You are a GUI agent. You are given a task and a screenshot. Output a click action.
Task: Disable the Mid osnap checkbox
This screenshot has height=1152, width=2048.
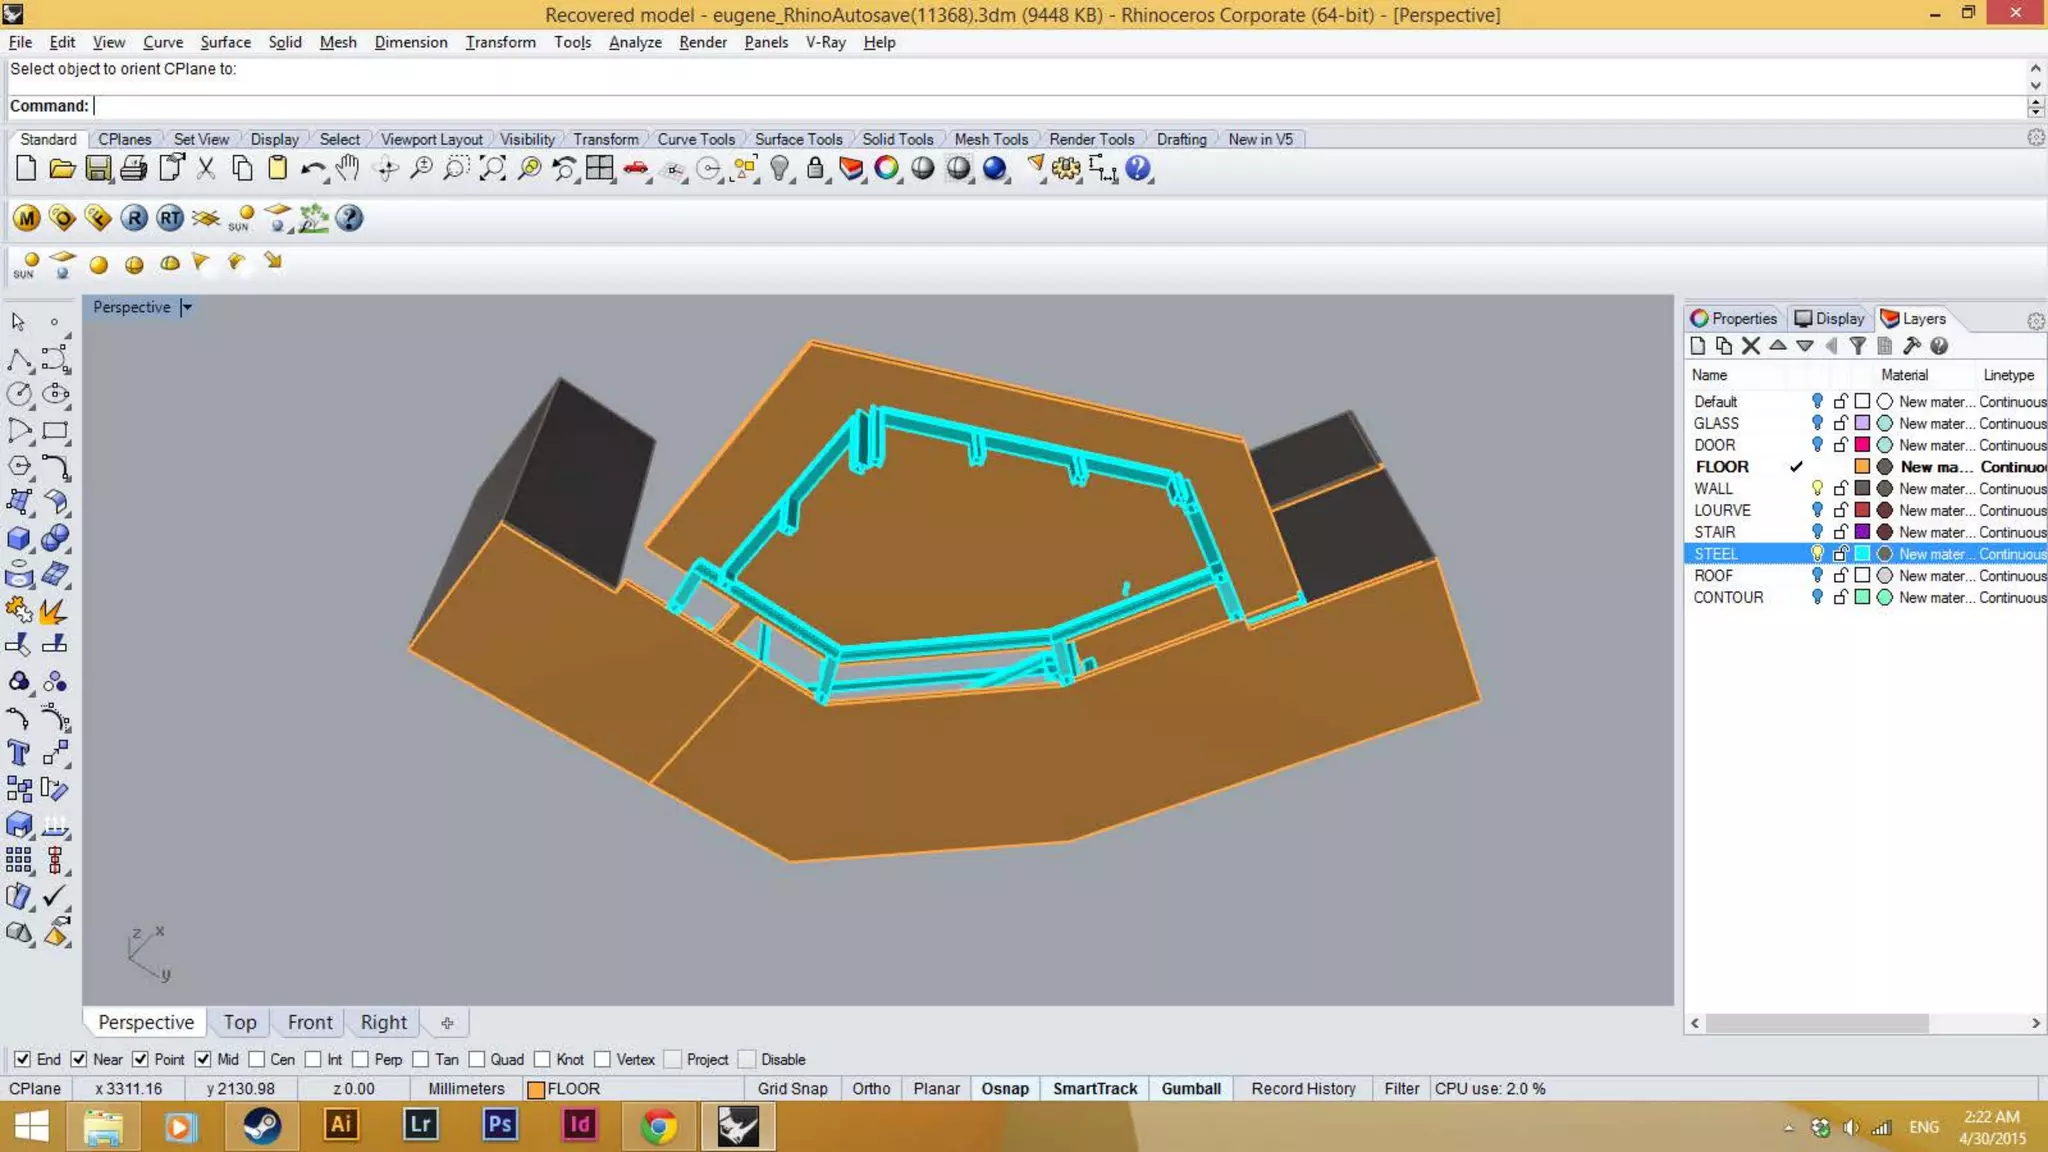[x=203, y=1059]
